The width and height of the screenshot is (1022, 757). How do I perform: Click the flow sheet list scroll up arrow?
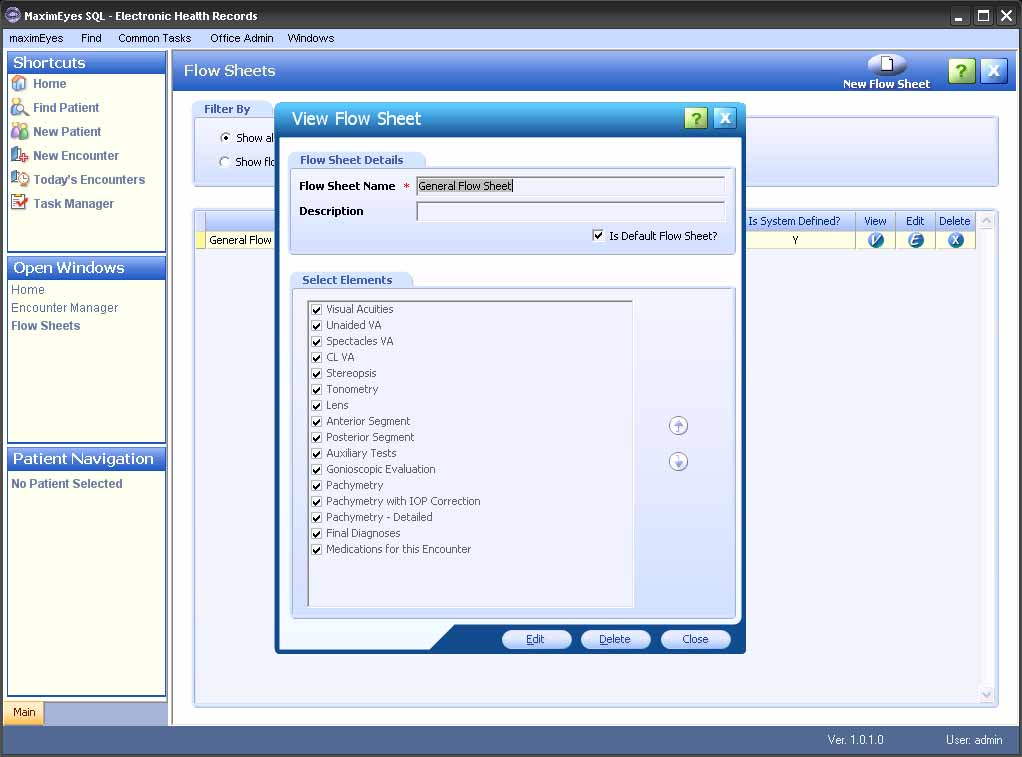coord(986,221)
